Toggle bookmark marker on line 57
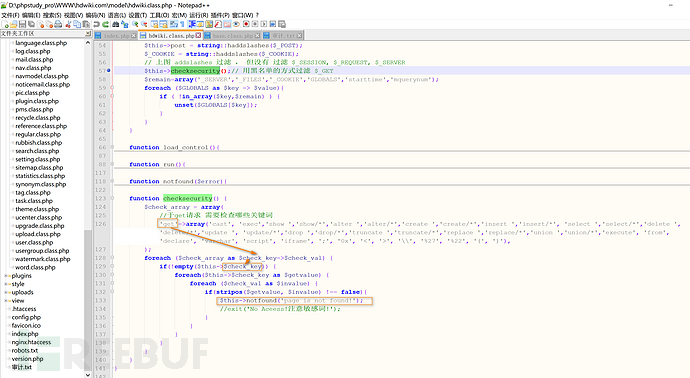The height and width of the screenshot is (378, 690). click(x=109, y=70)
